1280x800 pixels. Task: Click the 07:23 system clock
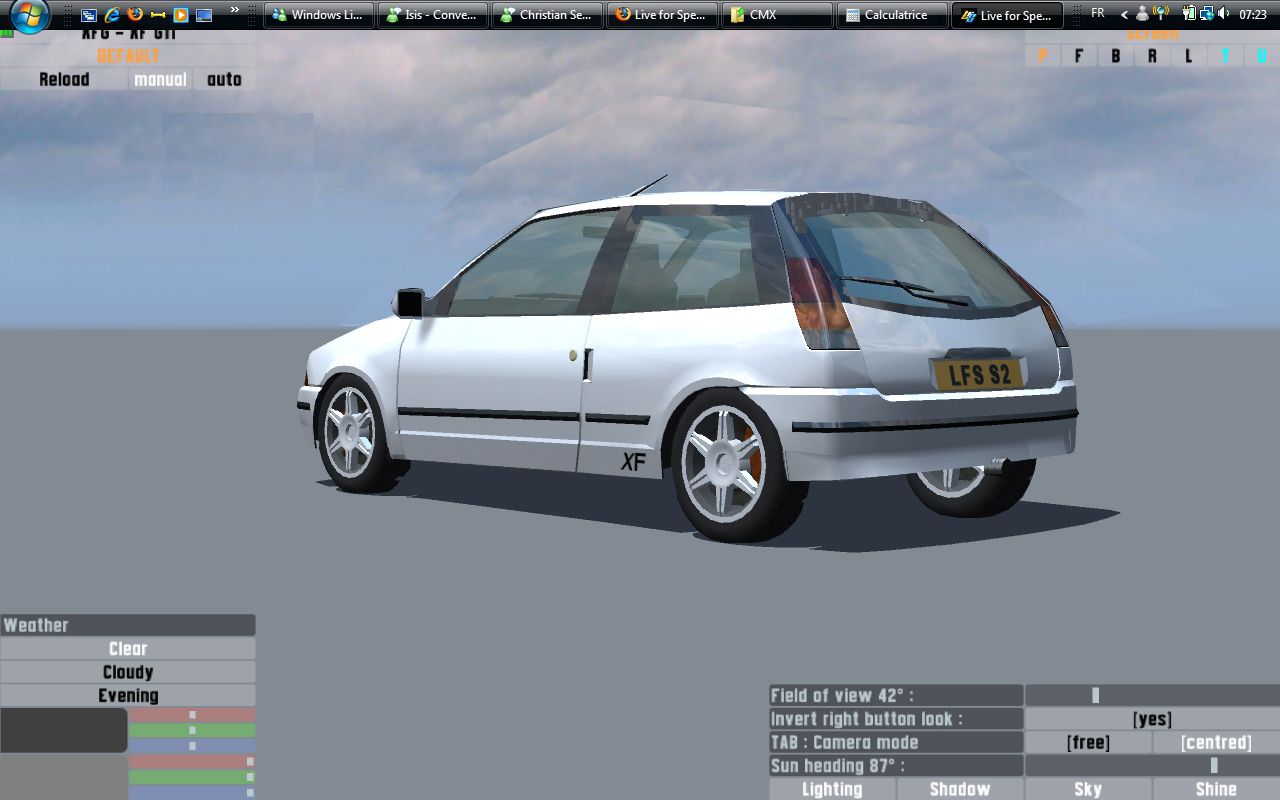(x=1252, y=15)
